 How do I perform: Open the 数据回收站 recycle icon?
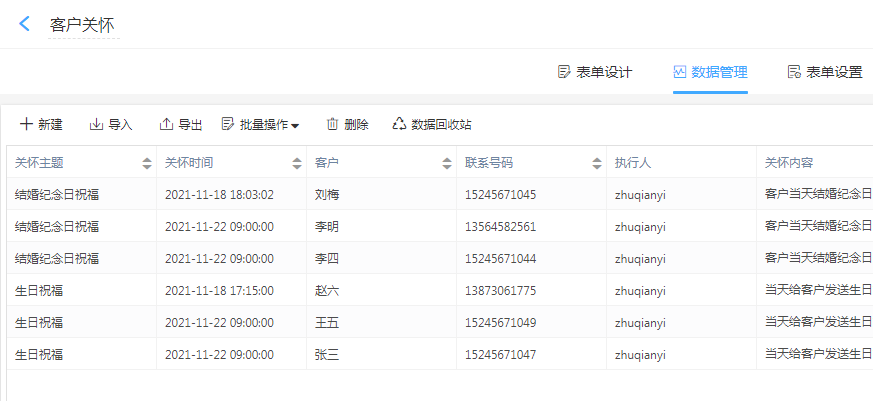click(400, 124)
